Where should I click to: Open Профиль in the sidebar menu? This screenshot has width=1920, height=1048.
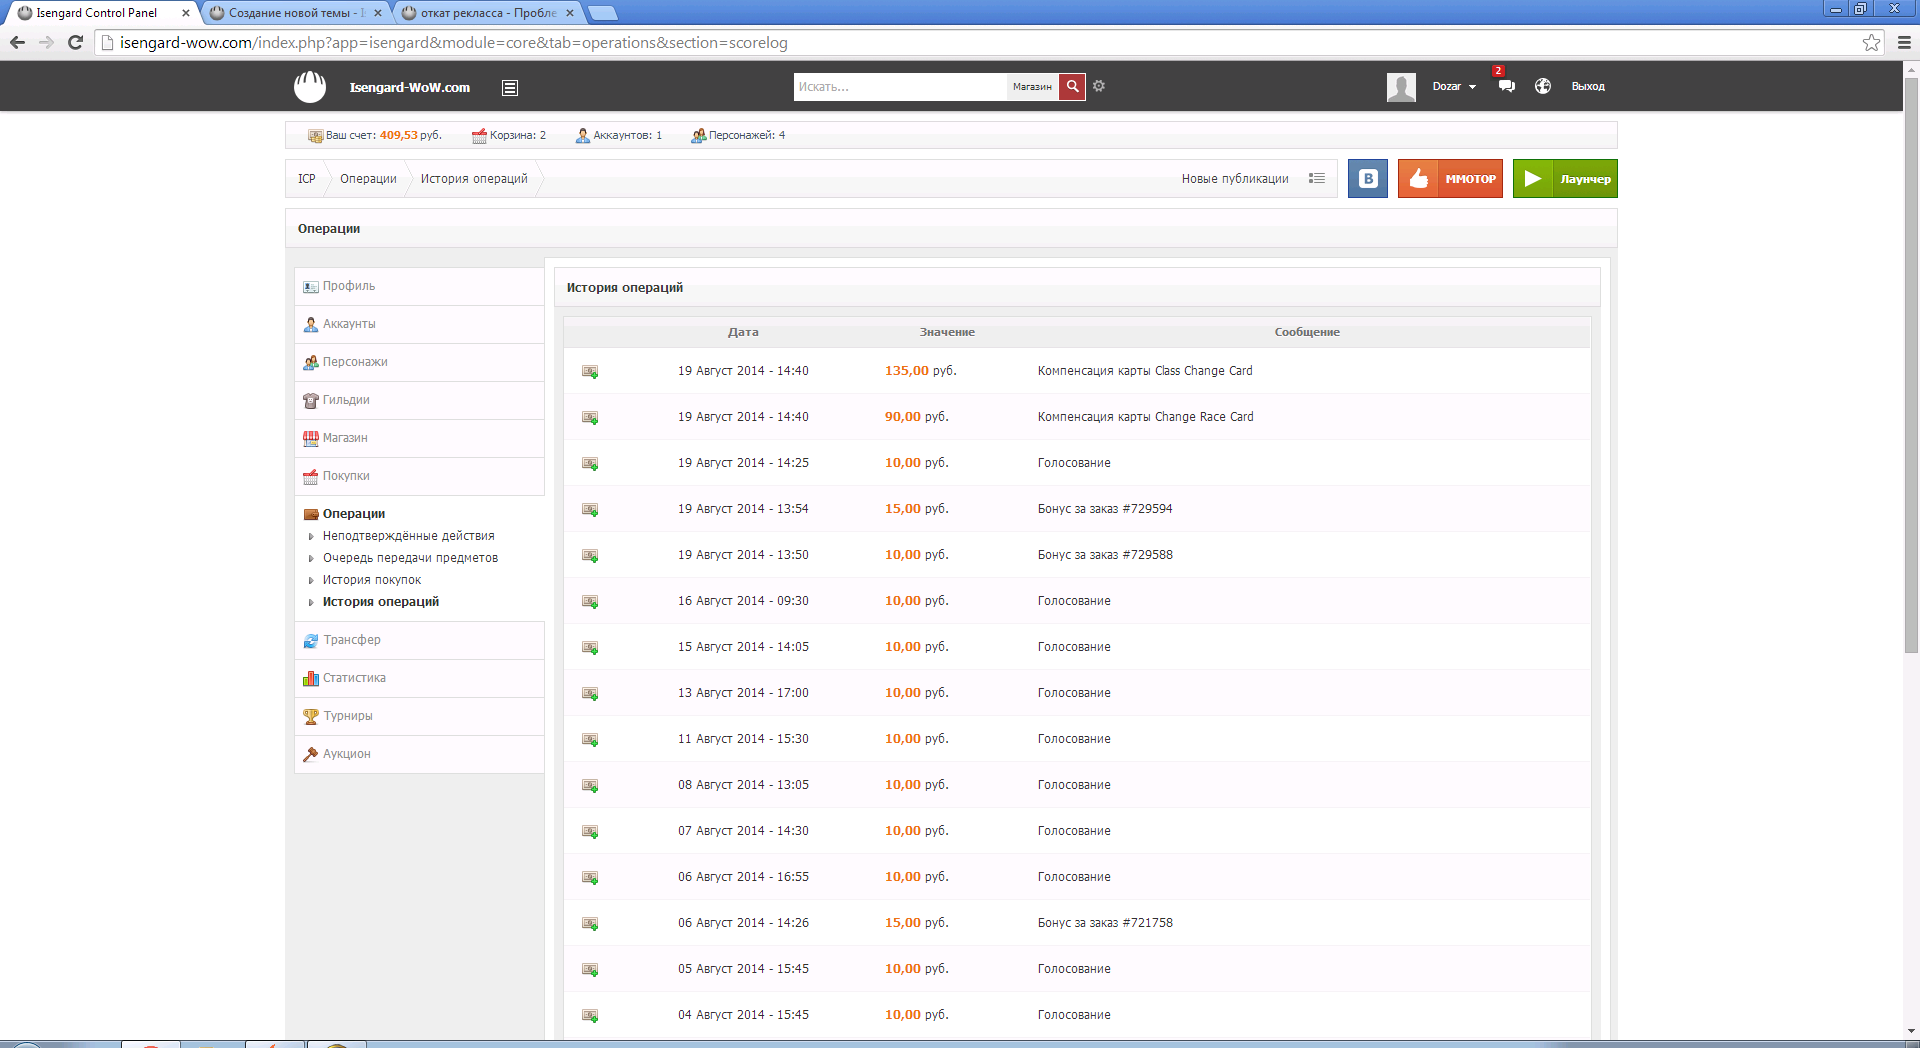348,286
